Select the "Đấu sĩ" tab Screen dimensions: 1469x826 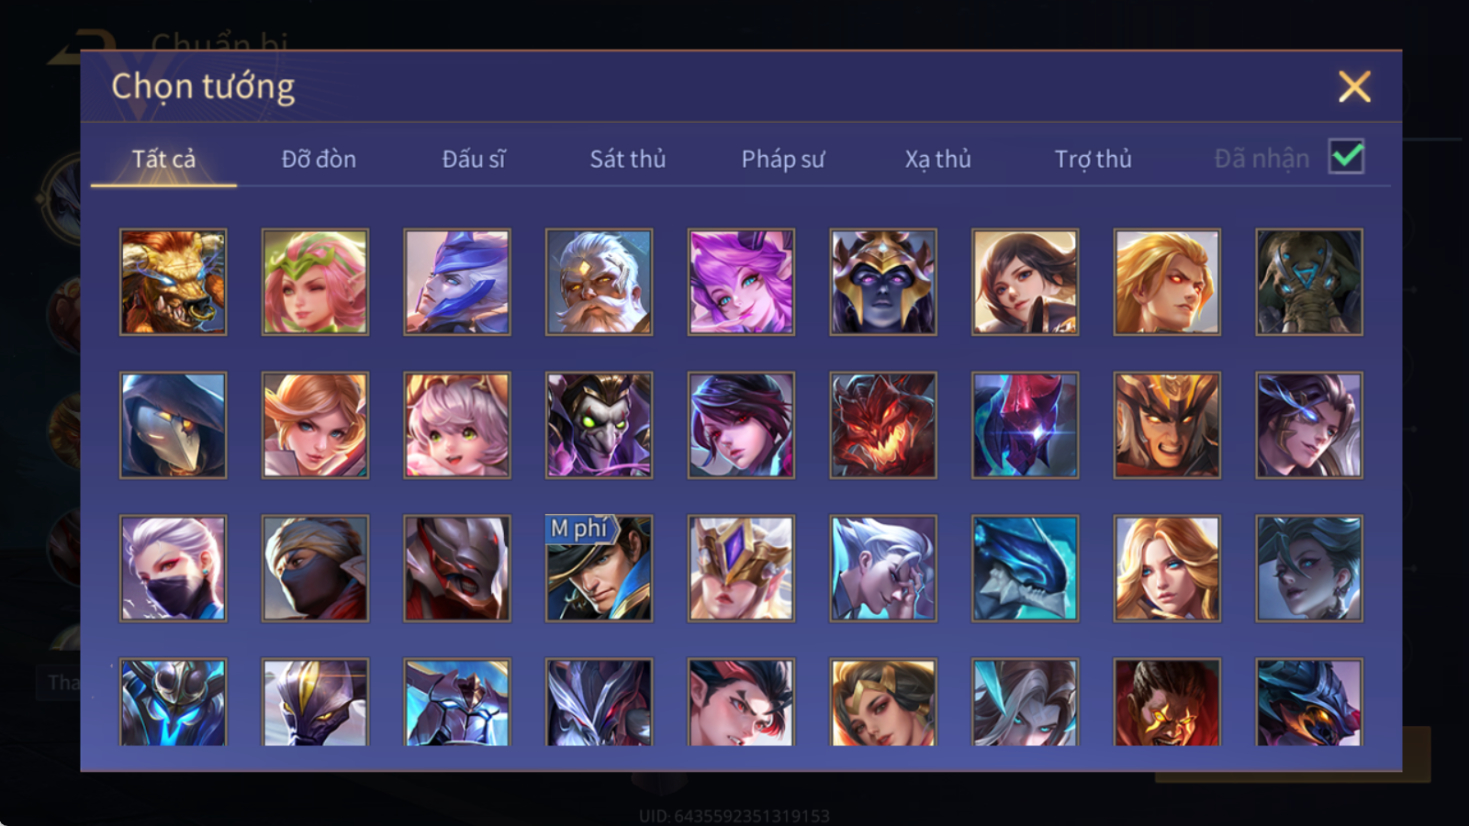pos(473,159)
